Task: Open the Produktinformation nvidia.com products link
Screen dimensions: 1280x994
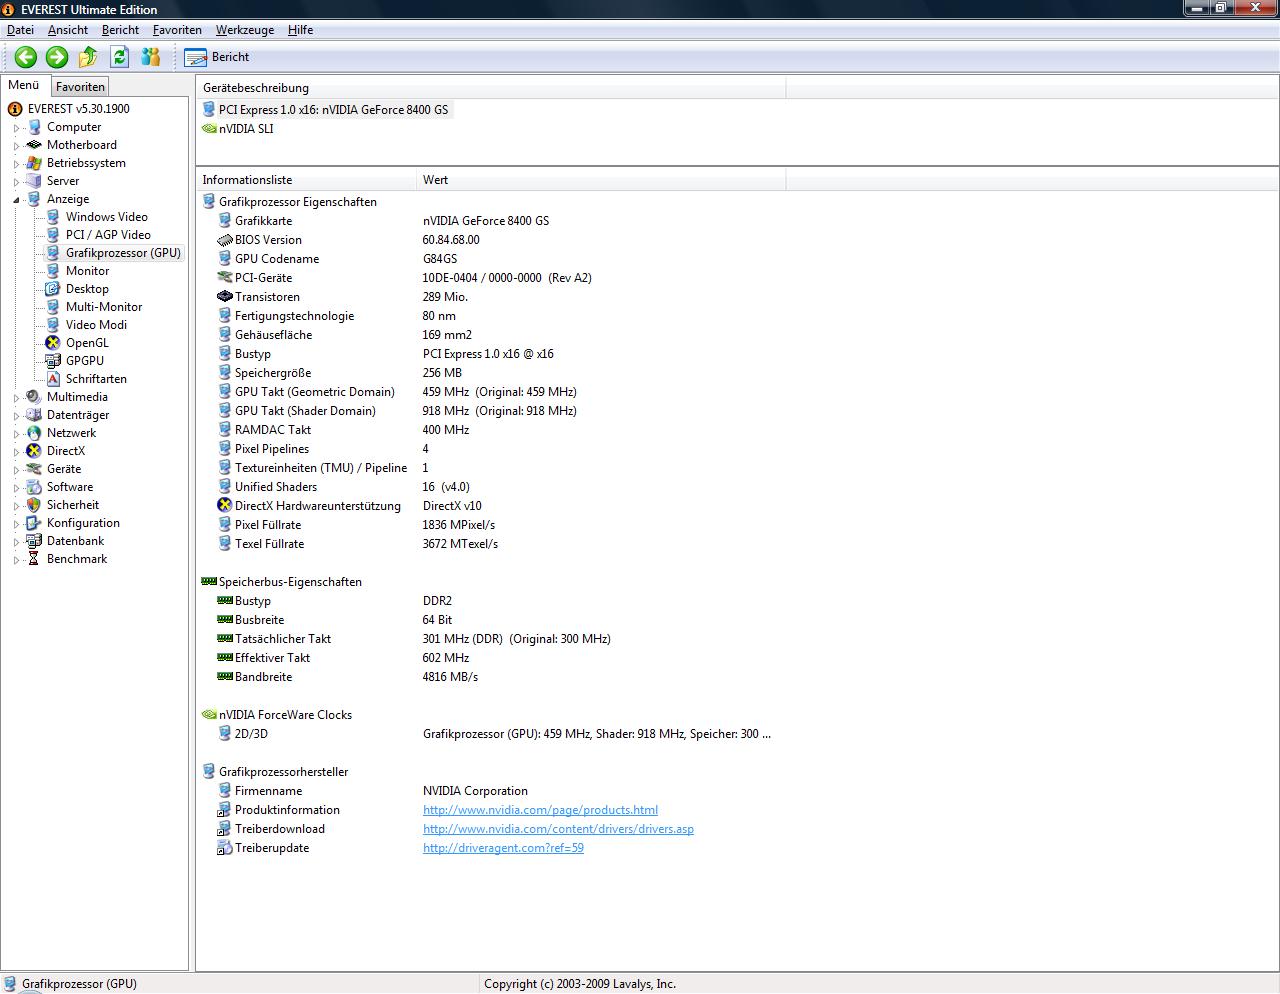Action: point(540,810)
